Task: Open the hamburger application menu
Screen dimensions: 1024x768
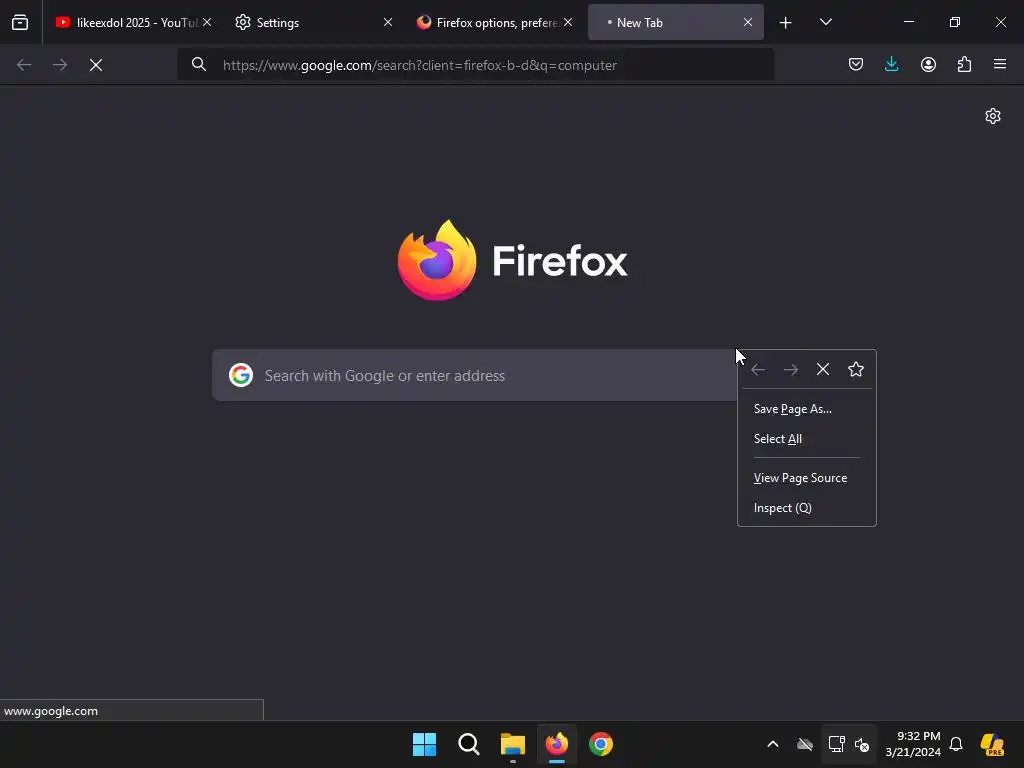Action: (1000, 64)
